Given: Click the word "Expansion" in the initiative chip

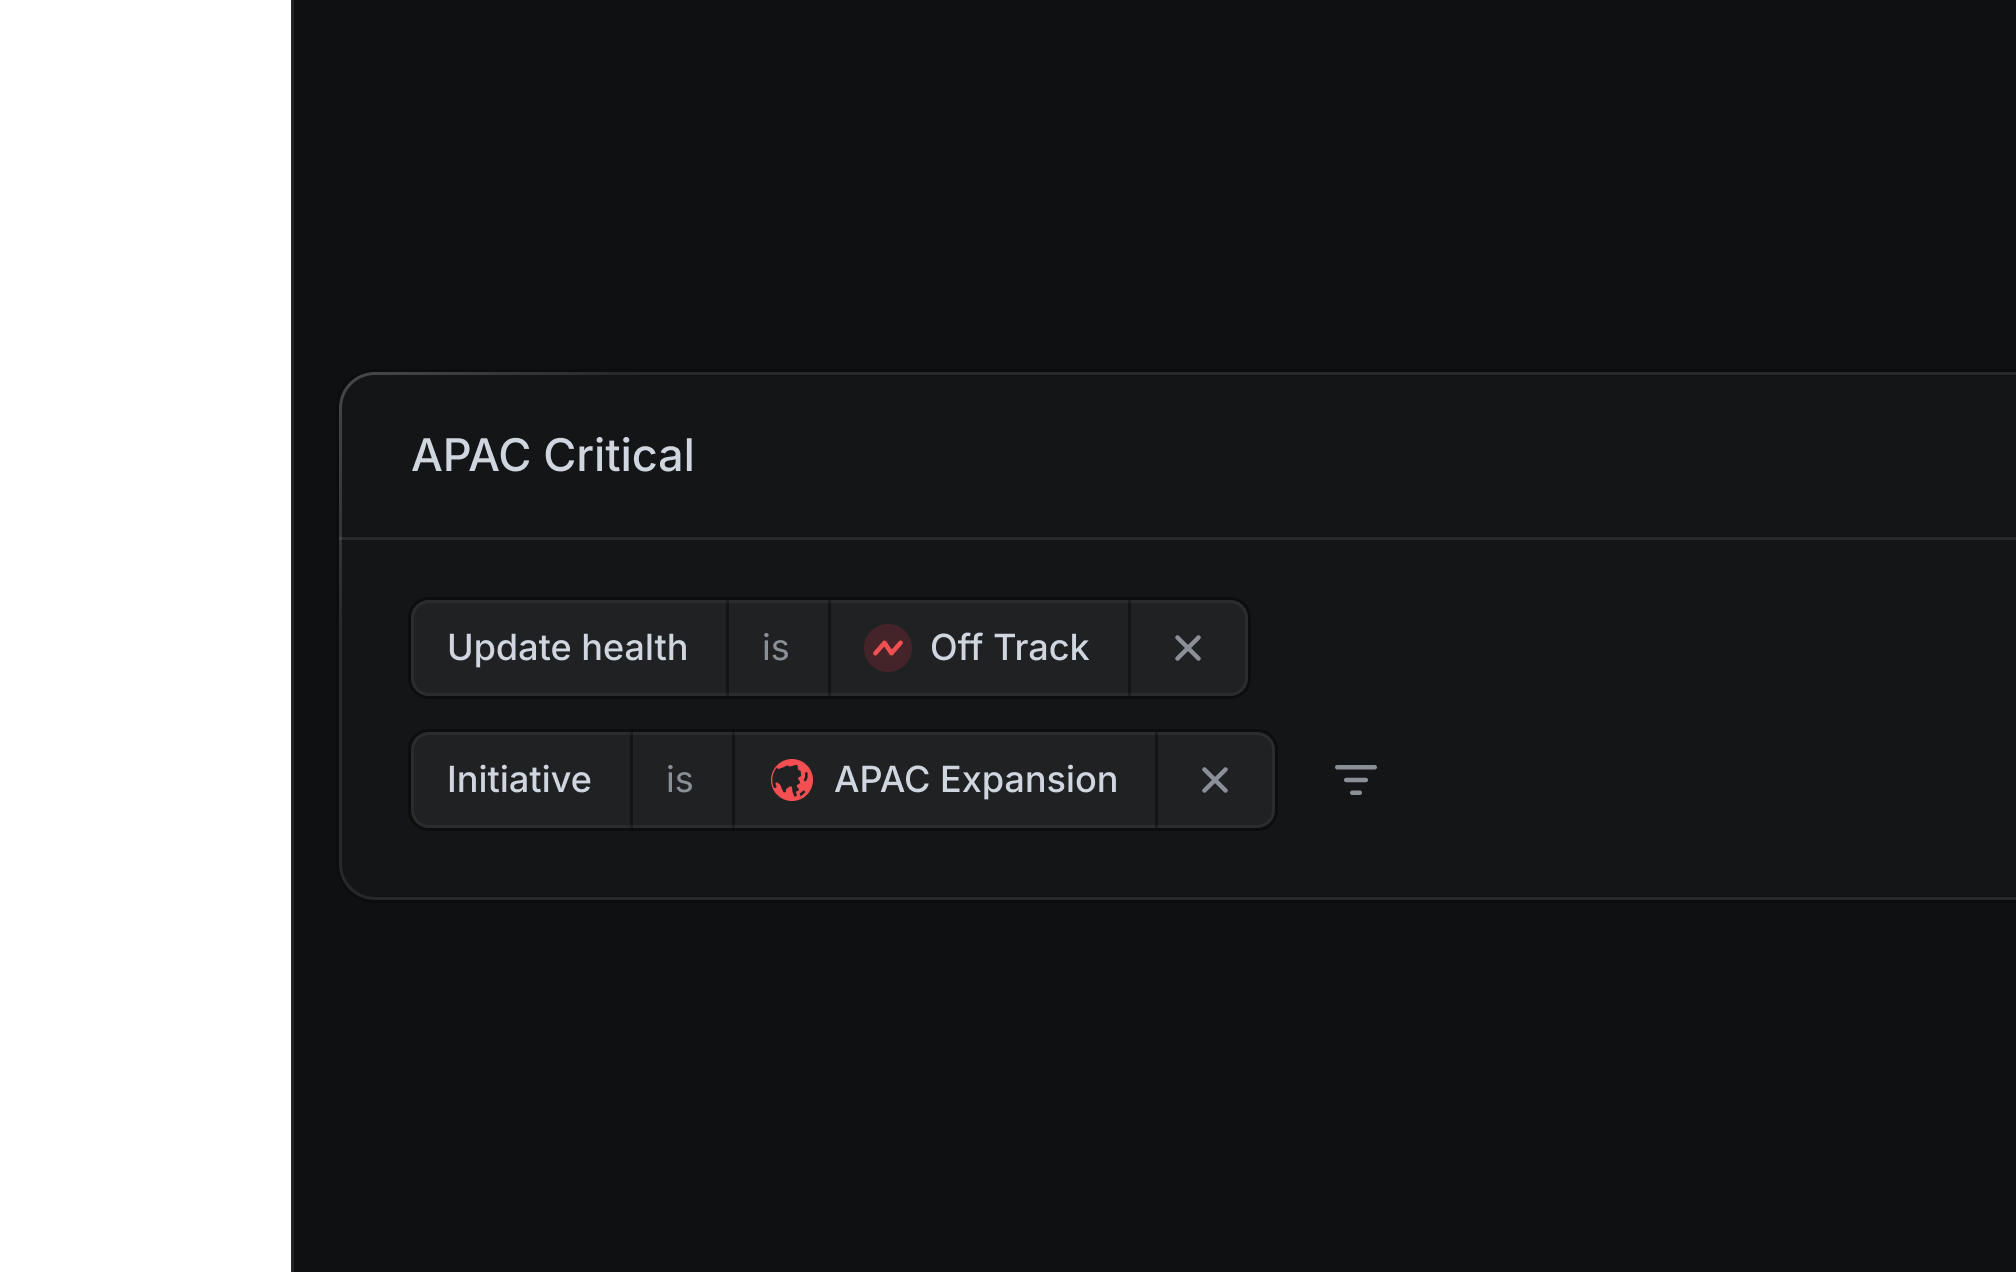Looking at the screenshot, I should pos(1029,780).
